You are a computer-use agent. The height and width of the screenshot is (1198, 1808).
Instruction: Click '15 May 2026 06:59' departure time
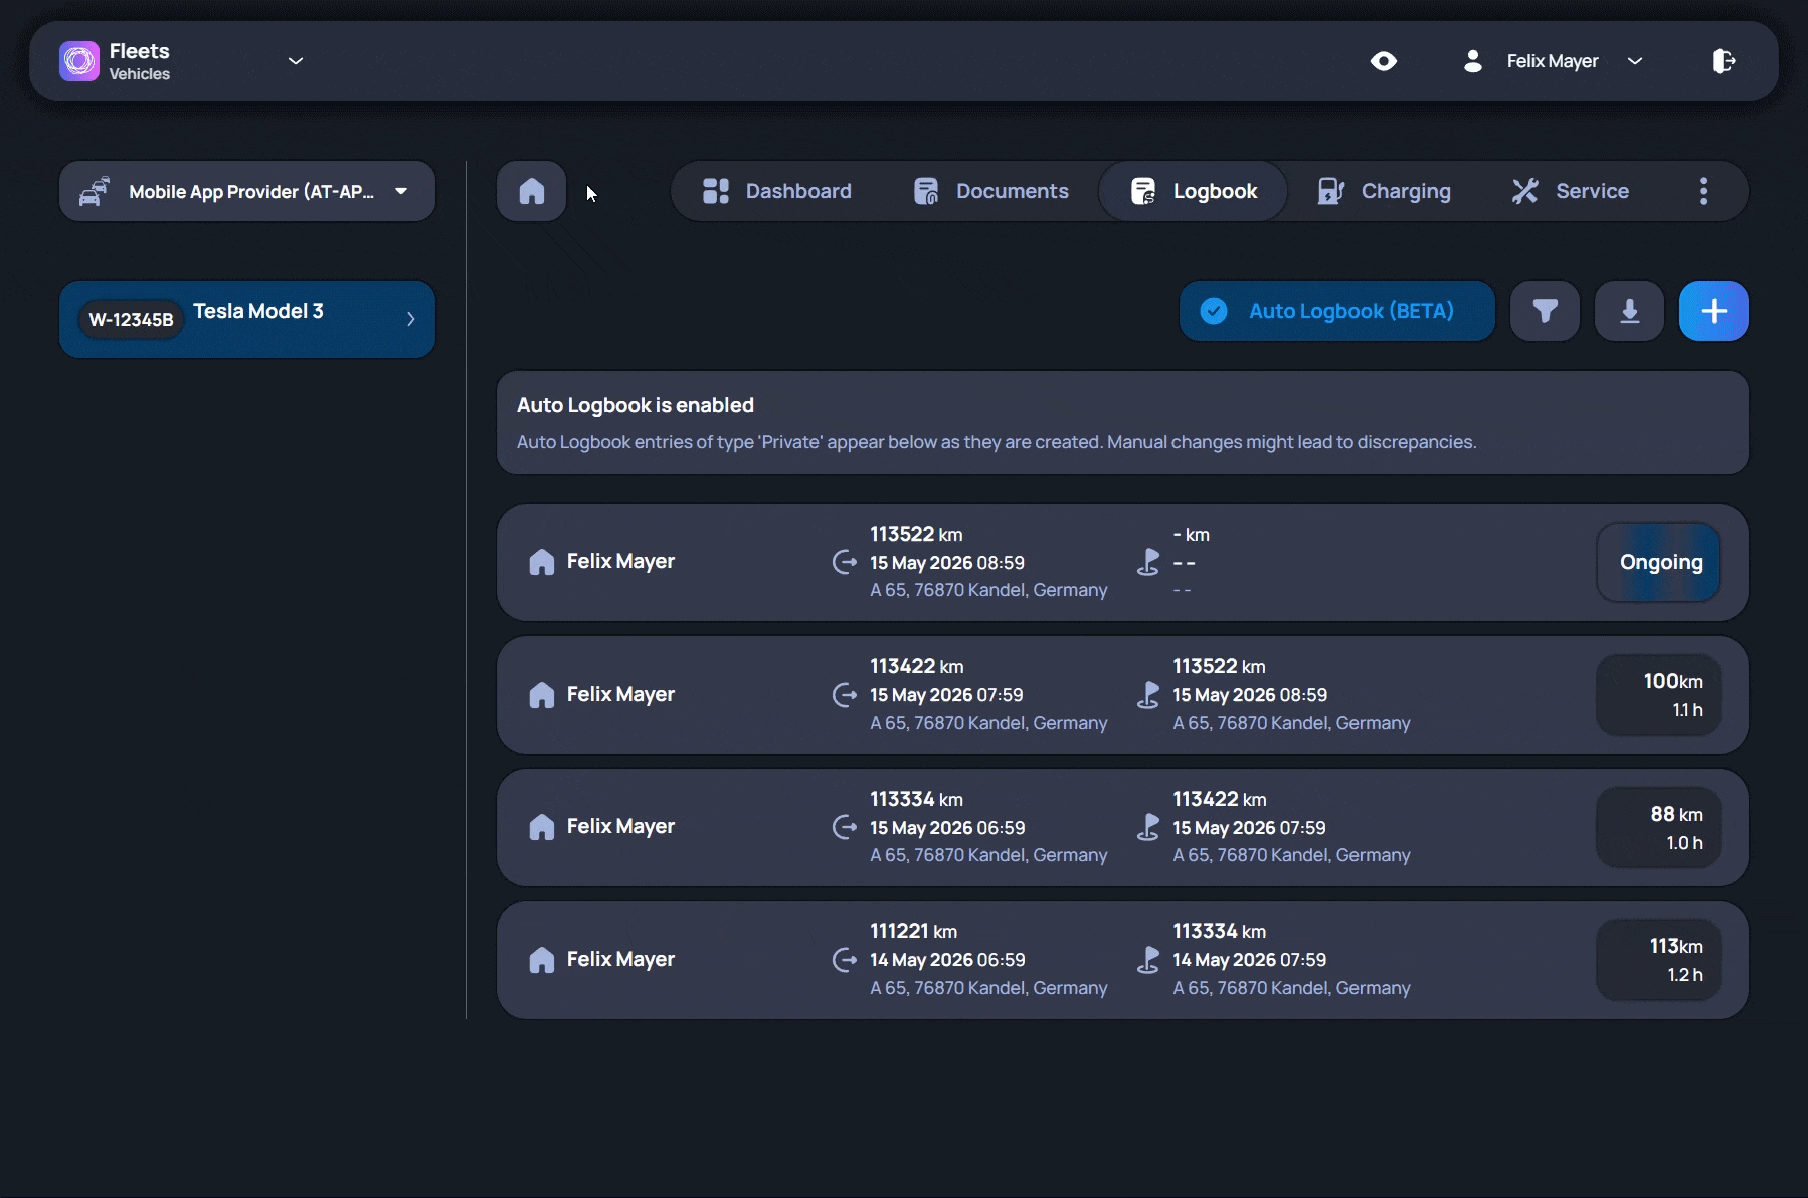(948, 828)
